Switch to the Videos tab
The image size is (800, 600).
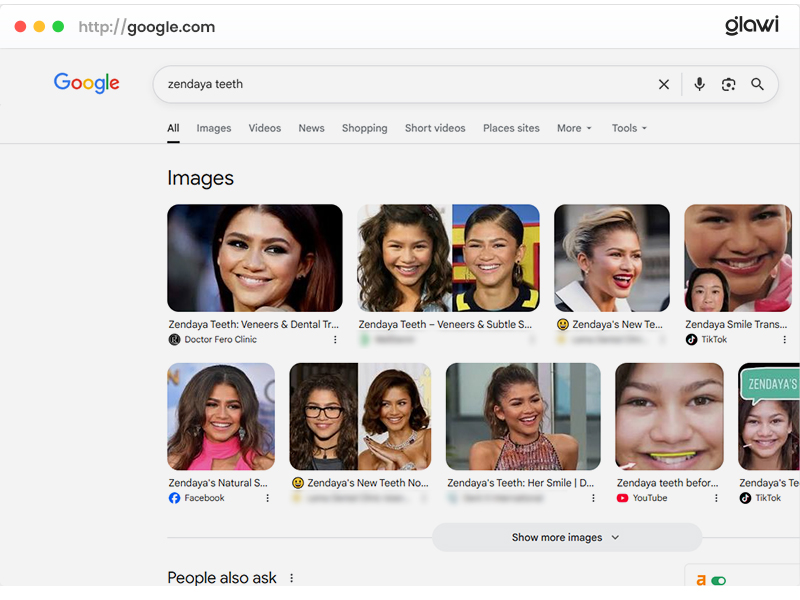[x=265, y=128]
